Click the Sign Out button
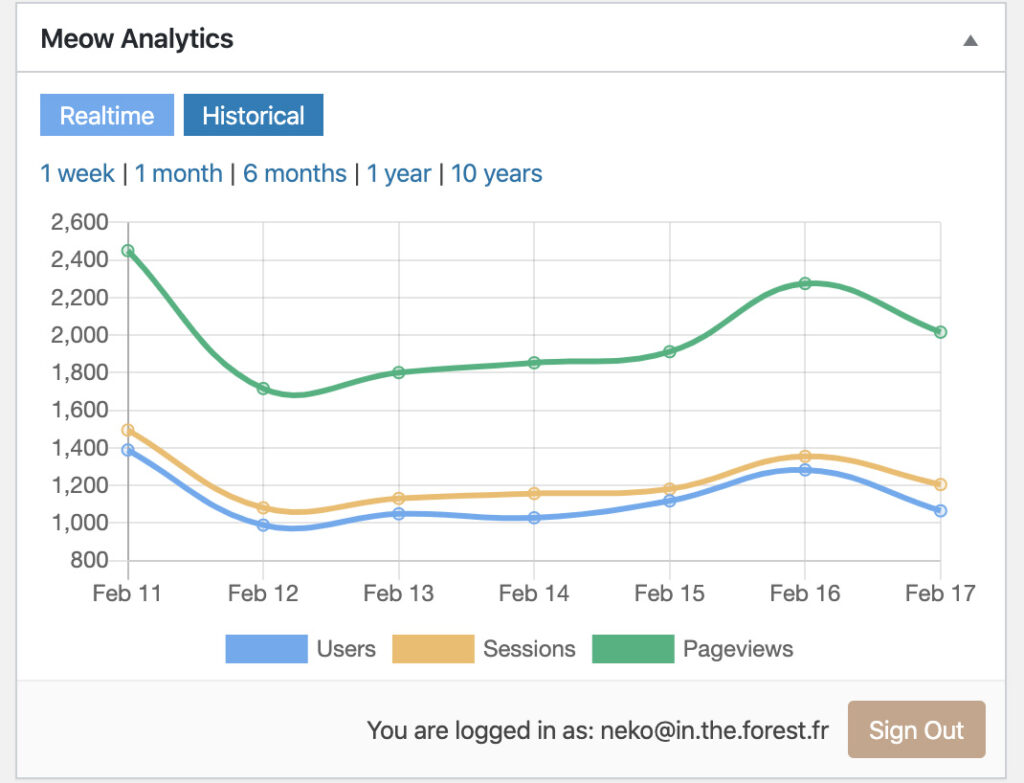 tap(916, 730)
